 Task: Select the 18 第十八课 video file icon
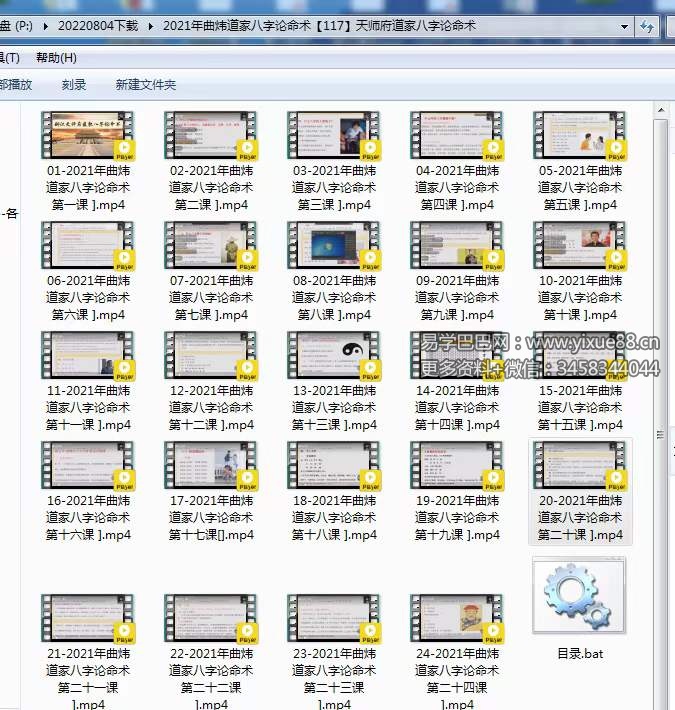click(334, 465)
